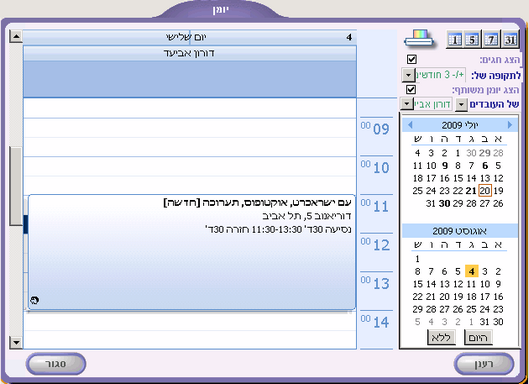This screenshot has width=529, height=384.
Task: Click the סגור close button
Action: [x=56, y=364]
